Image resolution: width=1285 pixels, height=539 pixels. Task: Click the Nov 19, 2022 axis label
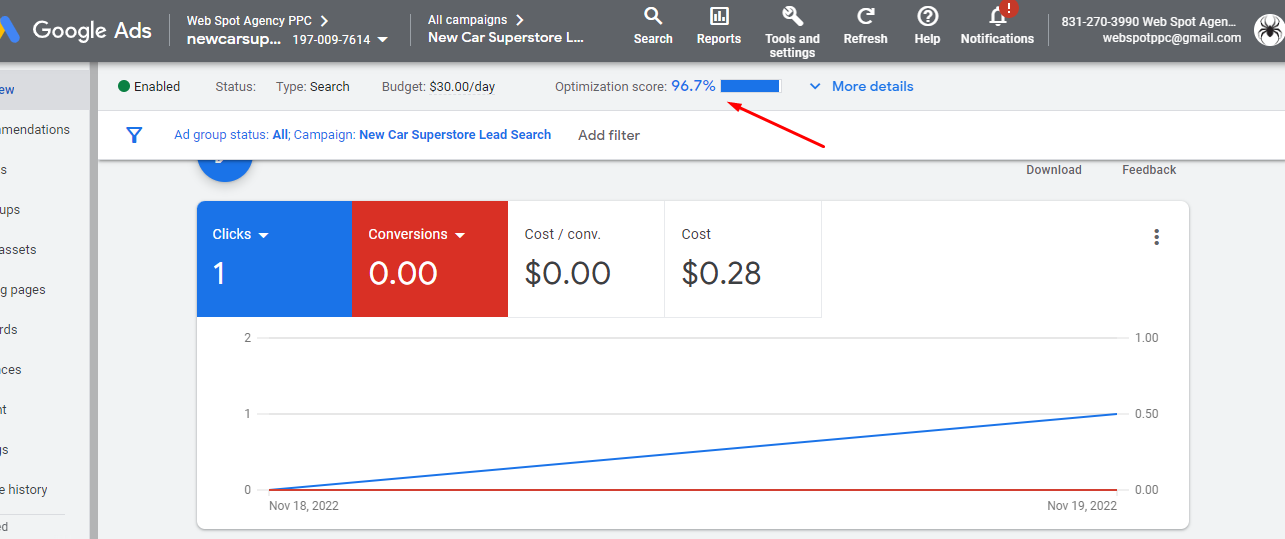[1082, 506]
